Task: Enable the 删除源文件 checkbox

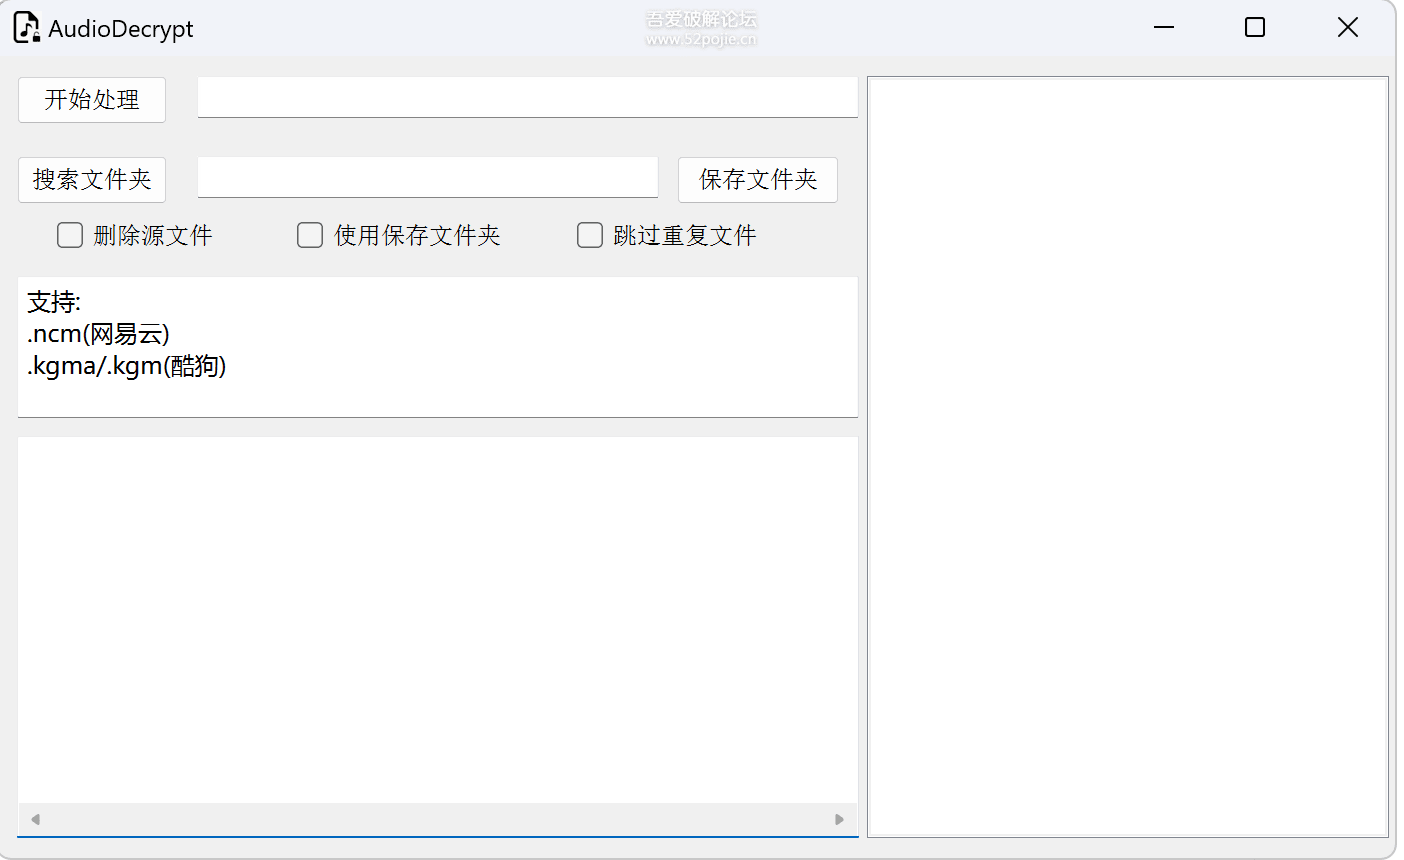Action: (69, 235)
